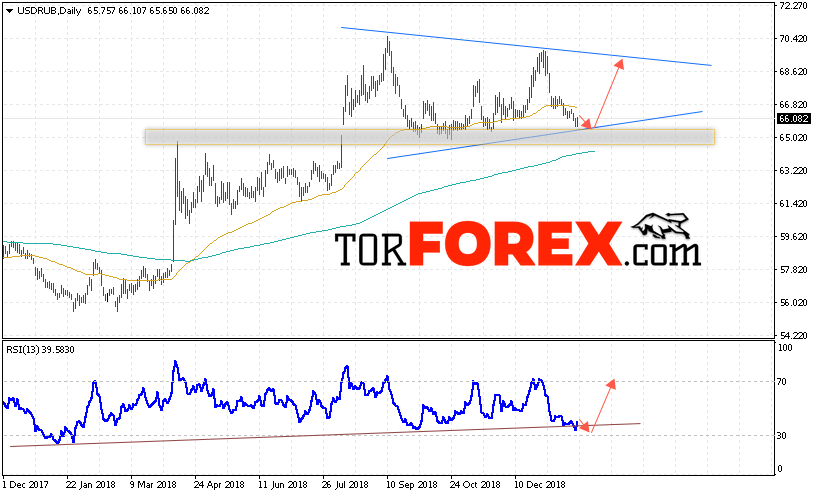Select the black 66.082 current price label
This screenshot has height=496, width=815.
click(x=793, y=119)
